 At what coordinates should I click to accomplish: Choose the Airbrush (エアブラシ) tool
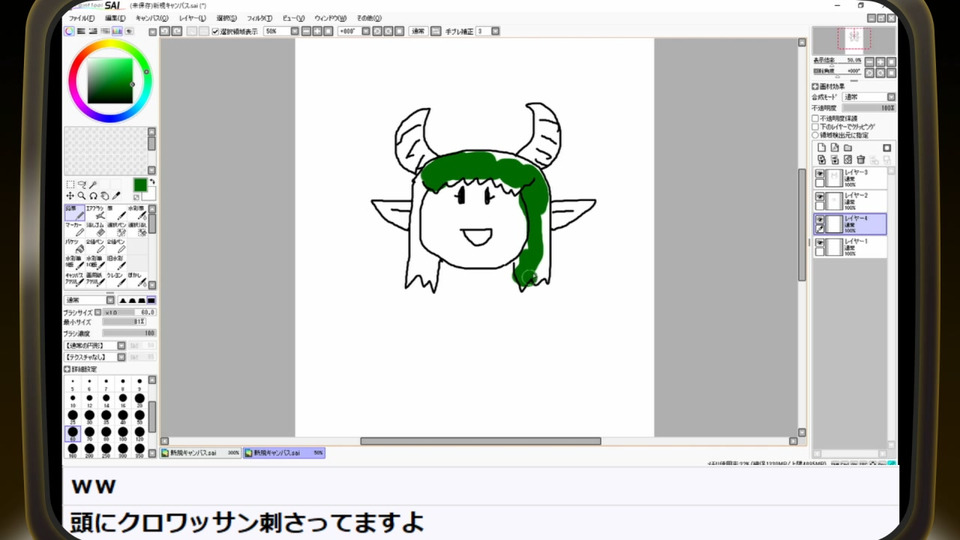[96, 212]
